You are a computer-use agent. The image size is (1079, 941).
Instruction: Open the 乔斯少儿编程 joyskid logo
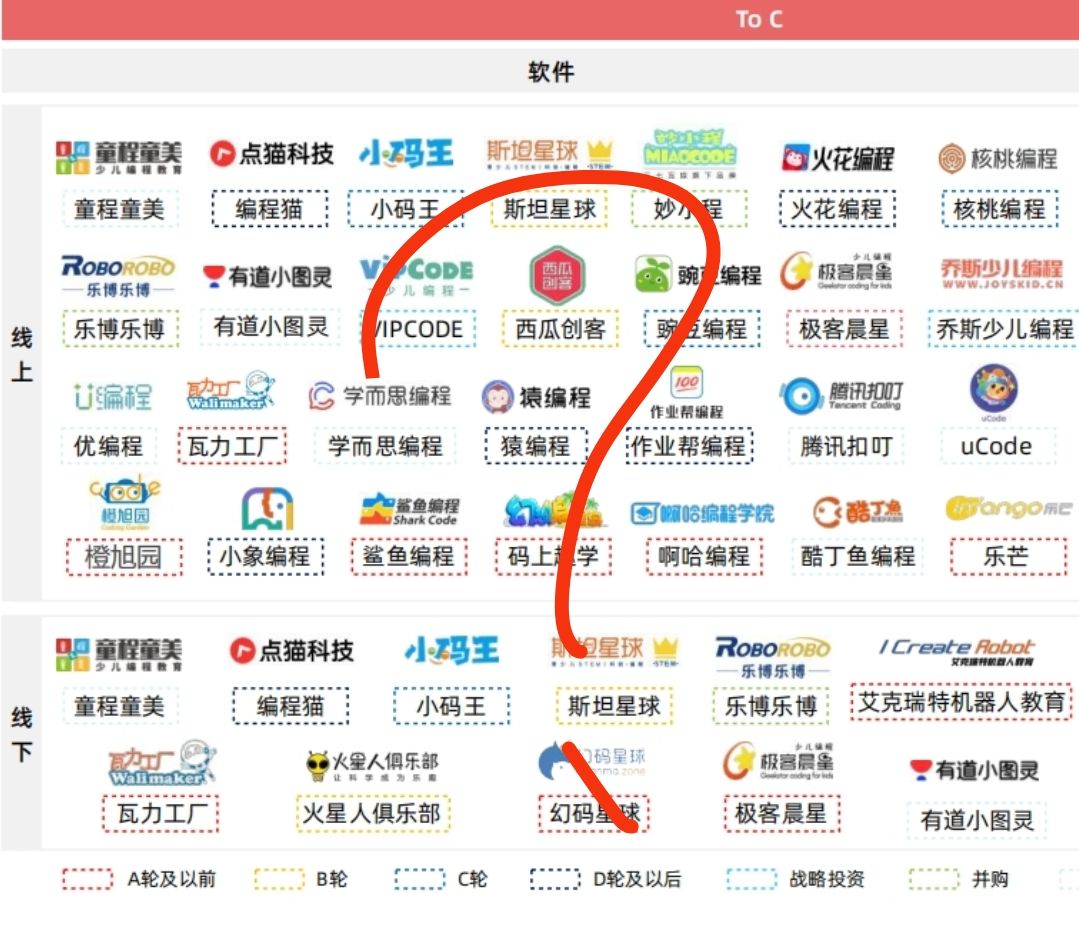click(x=1002, y=273)
